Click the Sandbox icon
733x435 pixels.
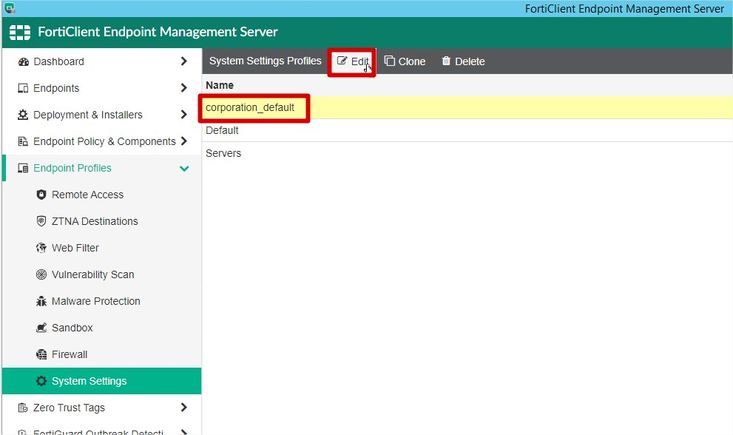pyautogui.click(x=41, y=328)
